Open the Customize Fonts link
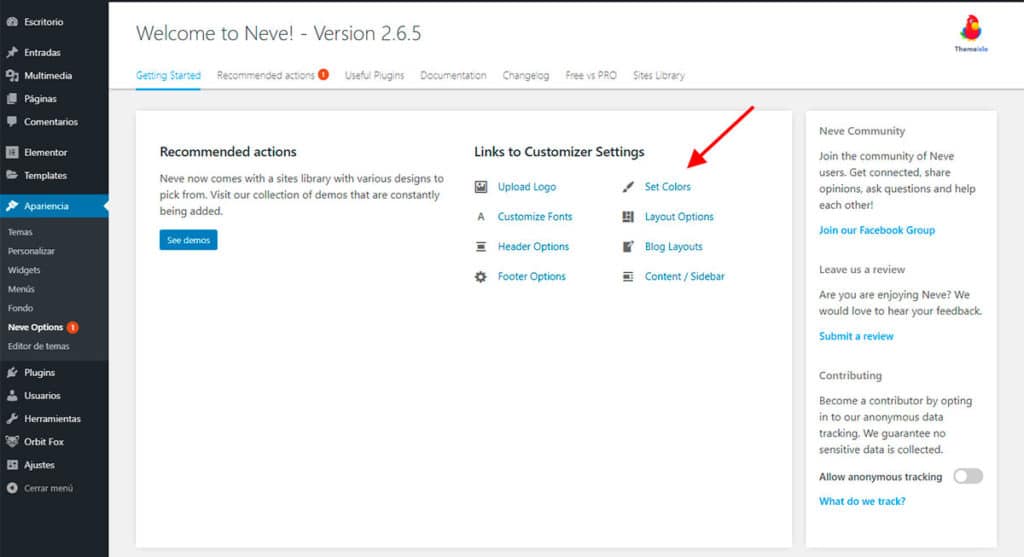 (x=535, y=217)
